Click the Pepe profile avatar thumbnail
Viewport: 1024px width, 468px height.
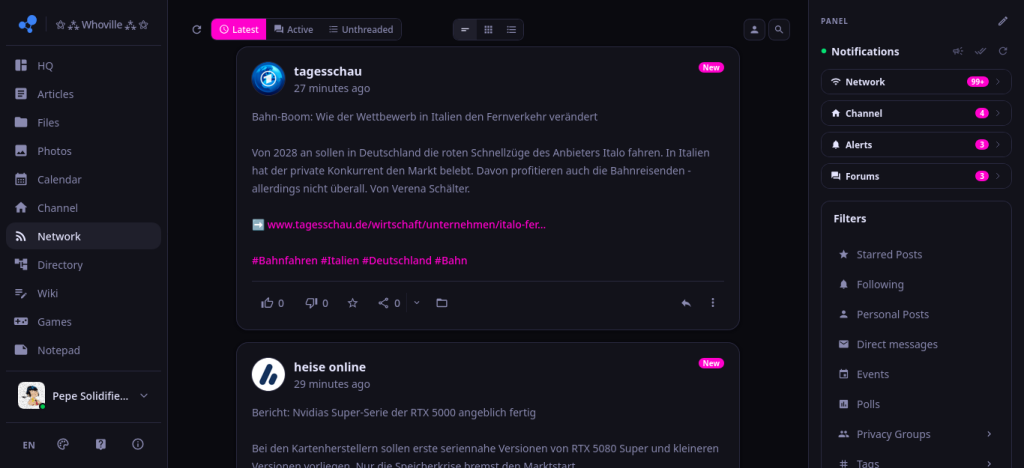click(x=31, y=396)
